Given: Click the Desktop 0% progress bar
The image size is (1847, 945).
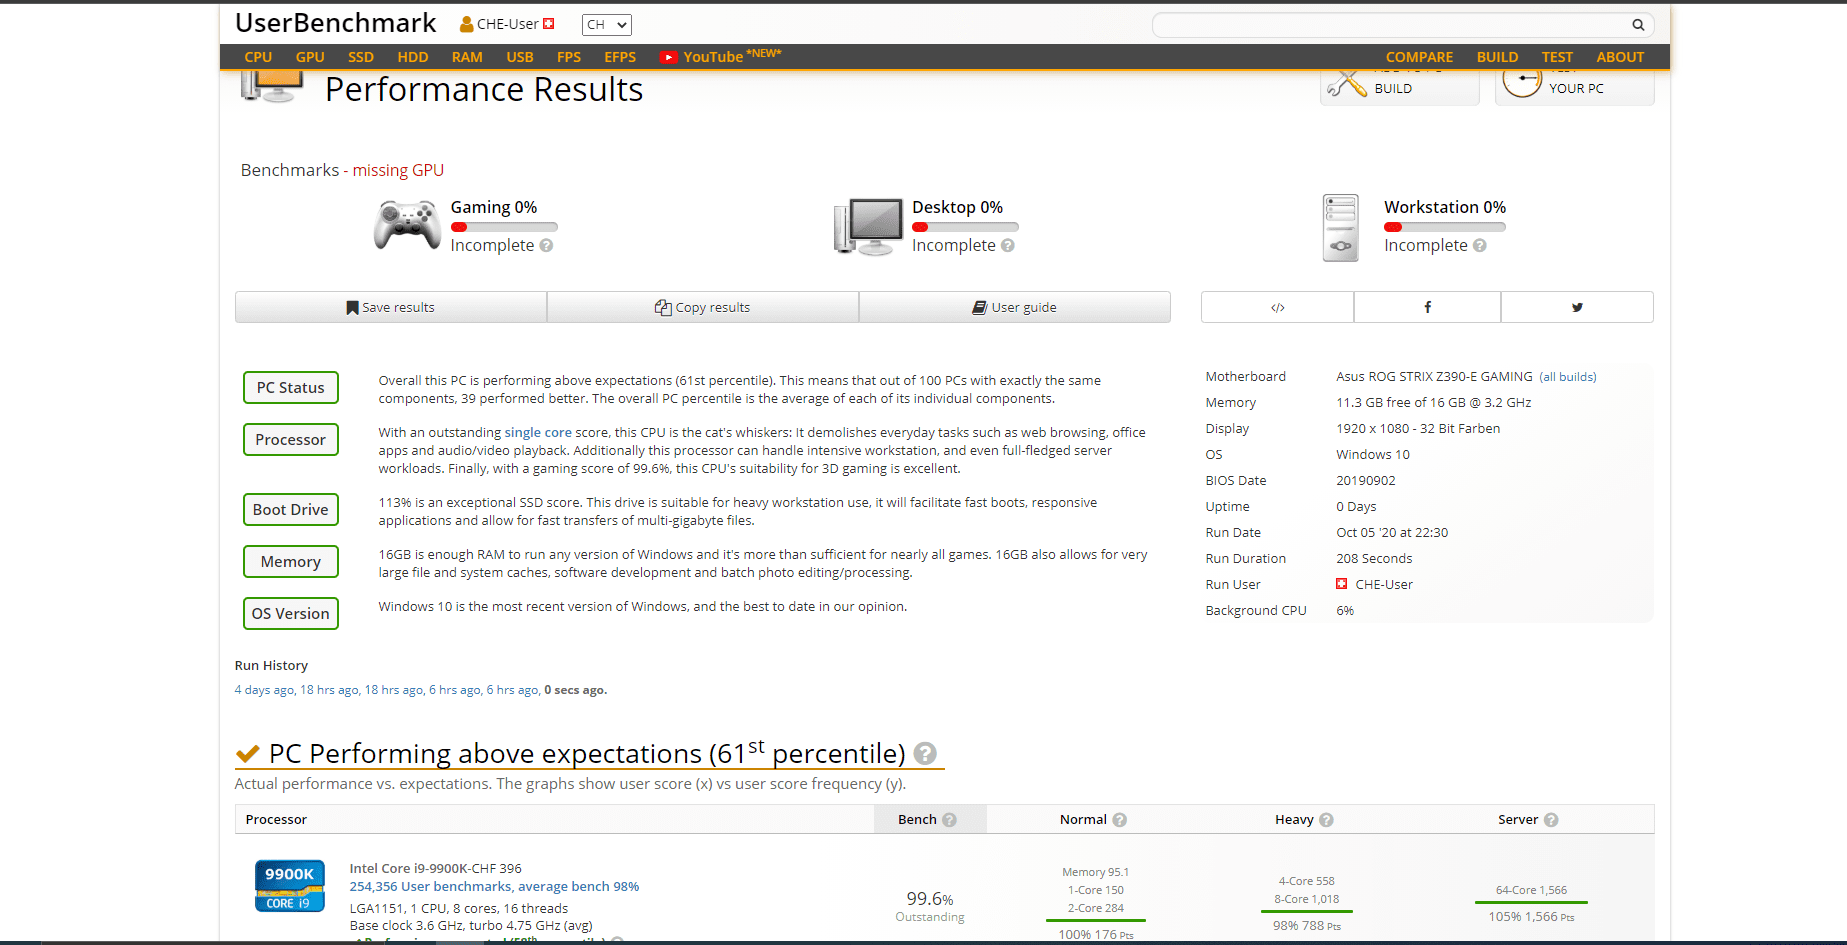Looking at the screenshot, I should (x=965, y=228).
